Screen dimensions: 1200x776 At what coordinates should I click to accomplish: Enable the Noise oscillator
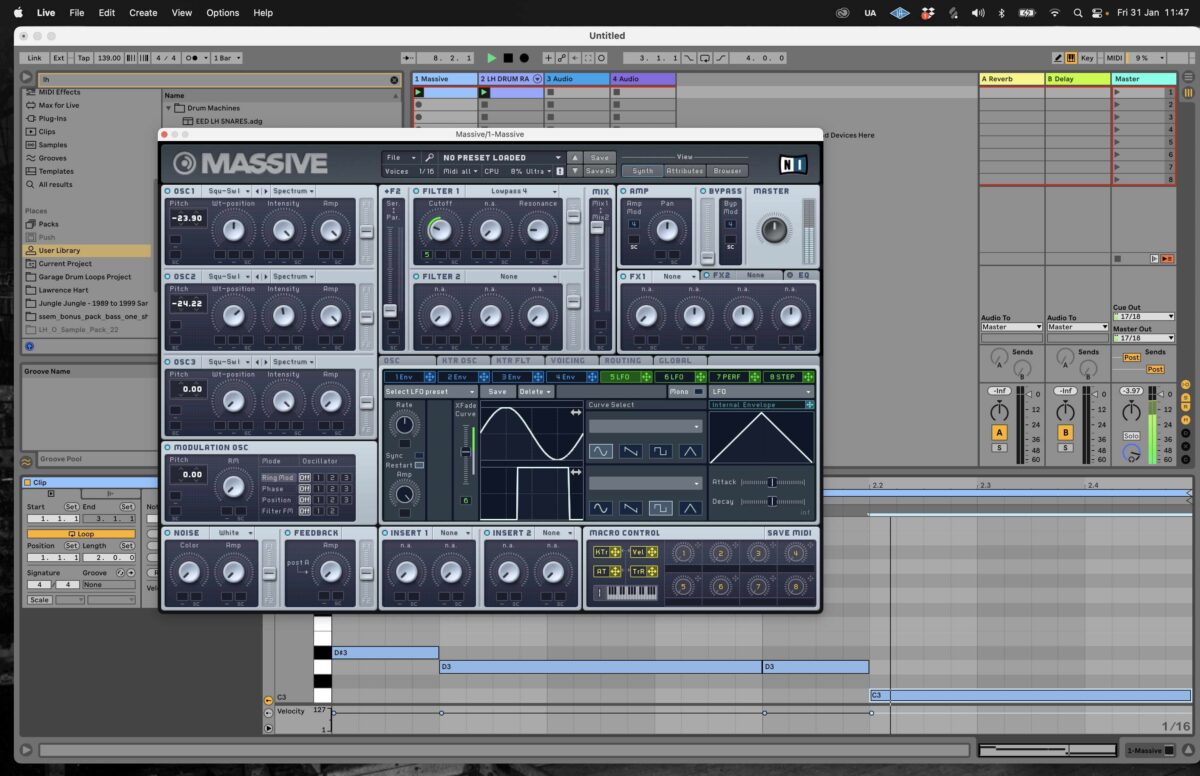point(168,533)
